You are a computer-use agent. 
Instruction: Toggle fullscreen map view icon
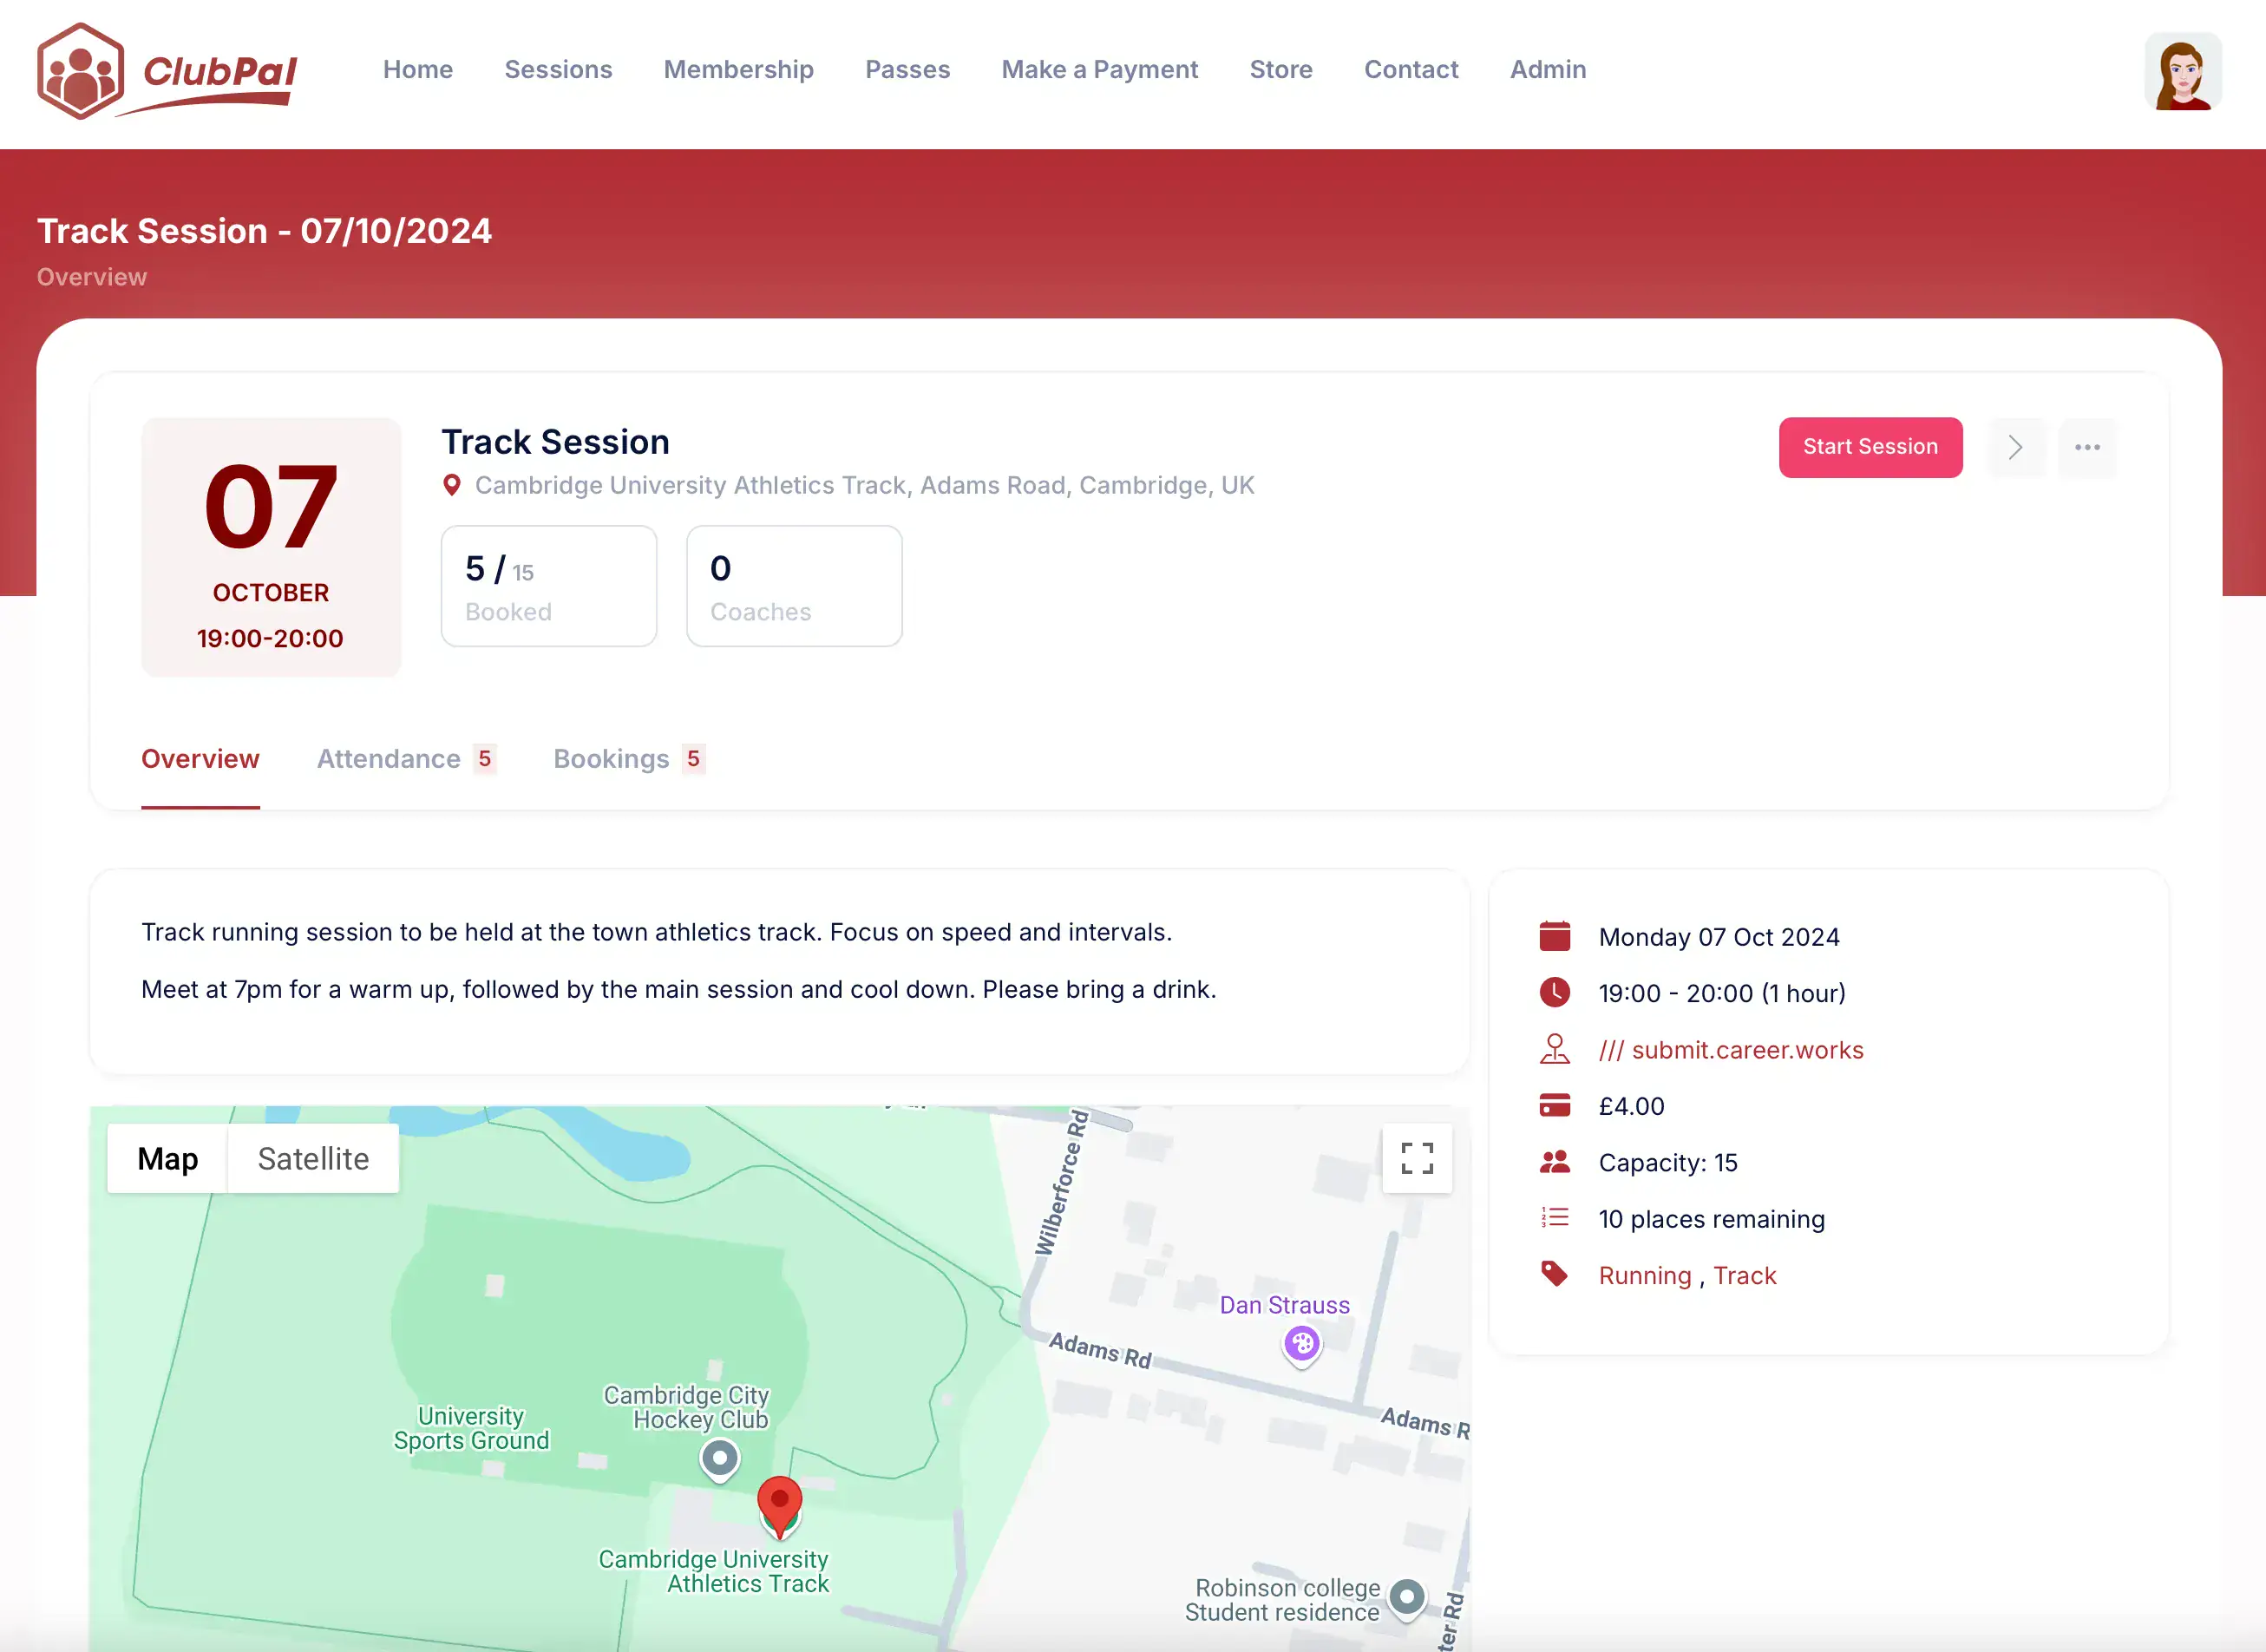(1416, 1158)
